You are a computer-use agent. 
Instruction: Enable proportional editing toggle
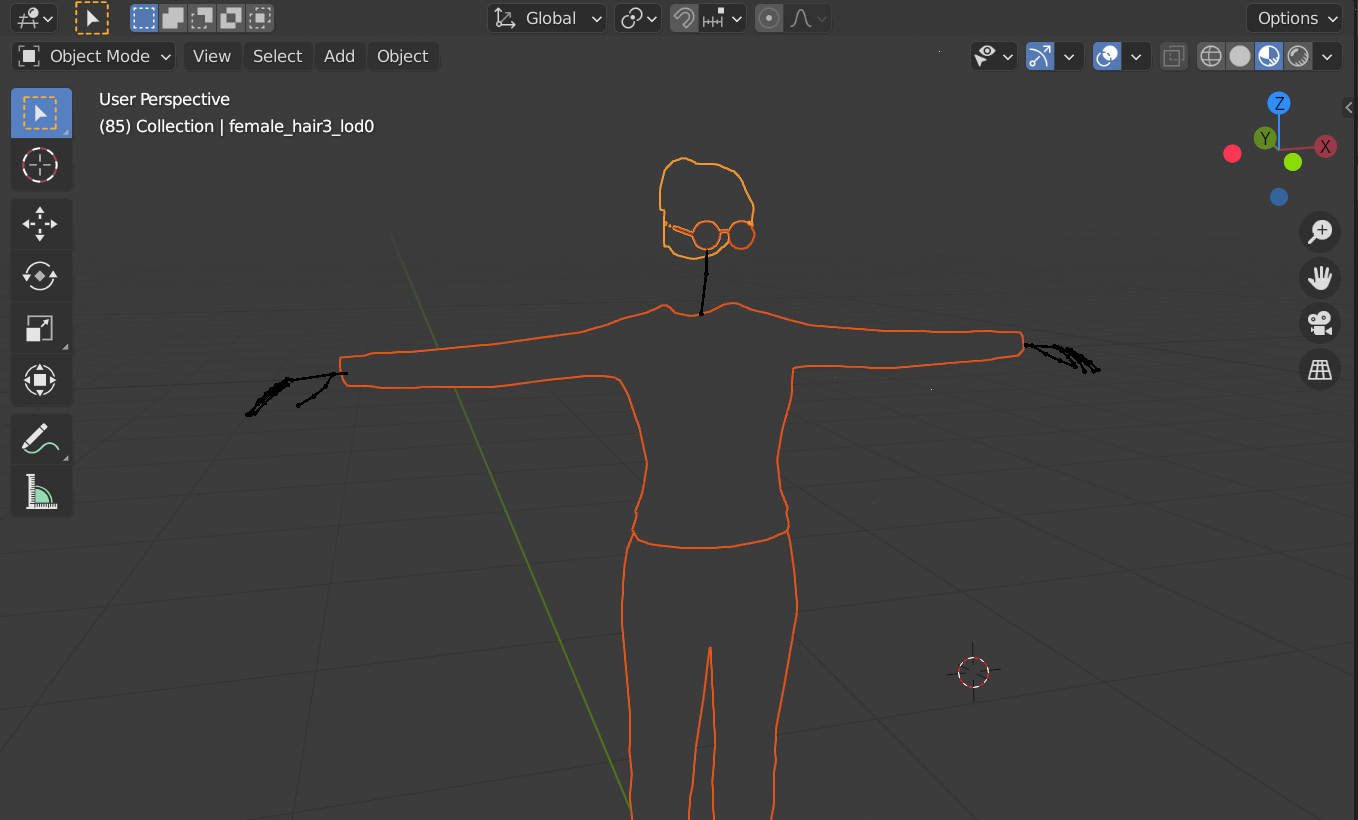point(769,18)
